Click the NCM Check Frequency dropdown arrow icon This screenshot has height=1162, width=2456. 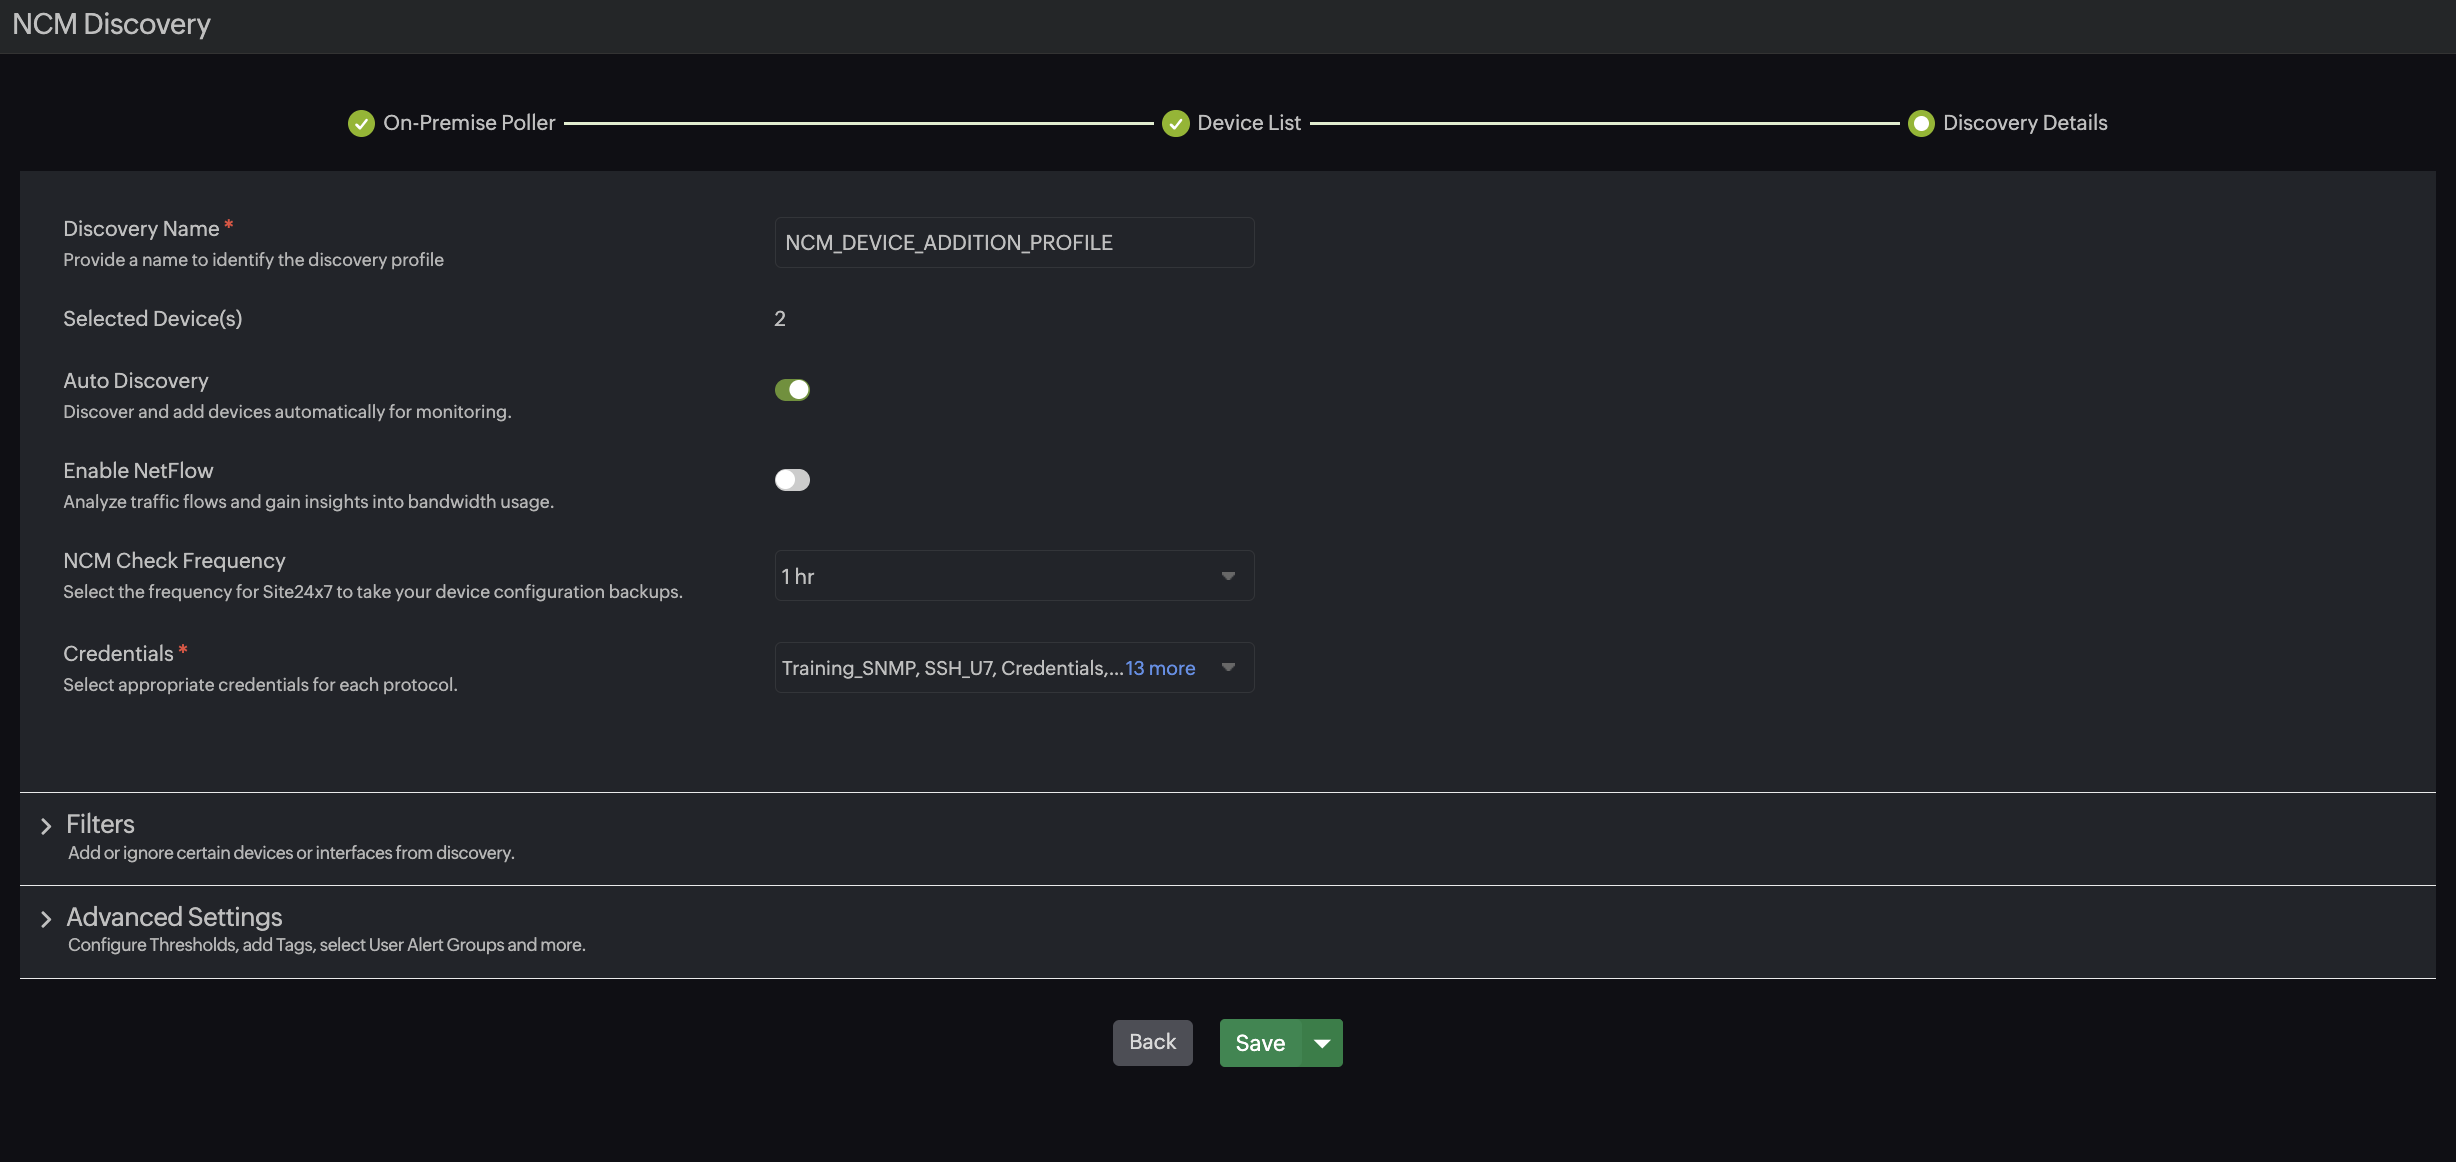[1228, 575]
